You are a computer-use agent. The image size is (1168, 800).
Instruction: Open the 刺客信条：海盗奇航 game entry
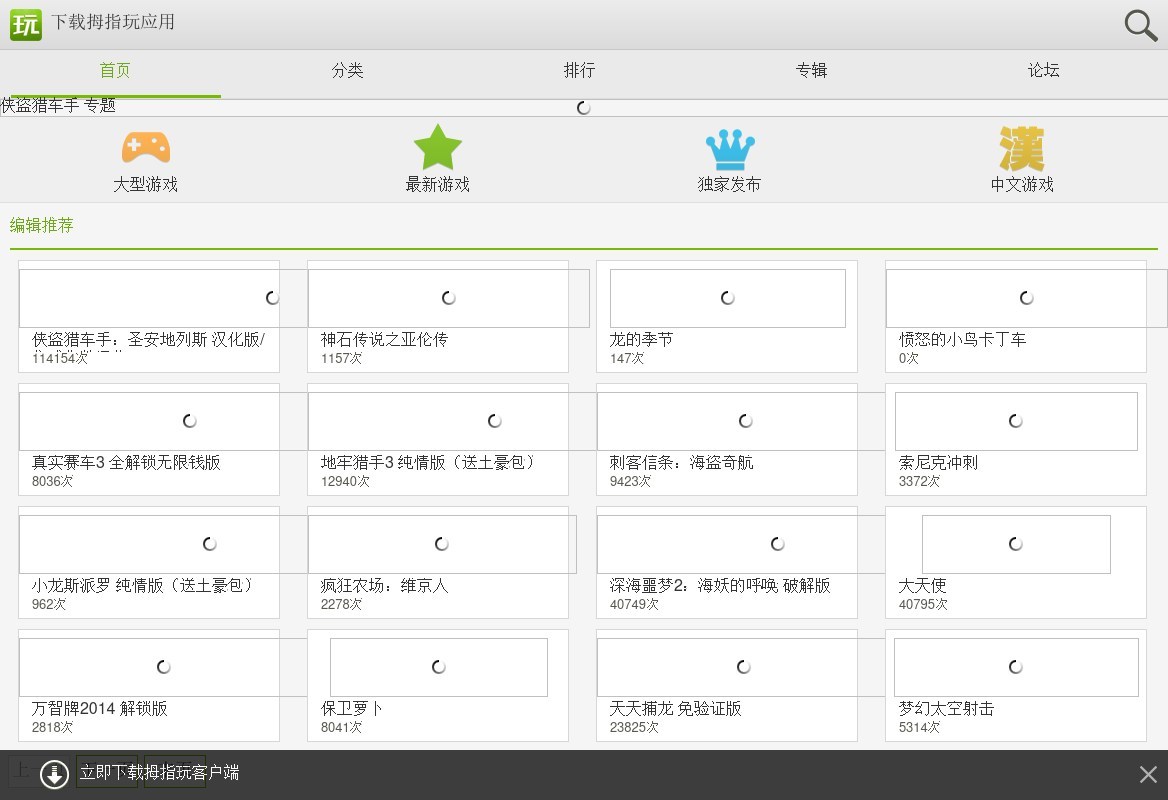click(681, 463)
